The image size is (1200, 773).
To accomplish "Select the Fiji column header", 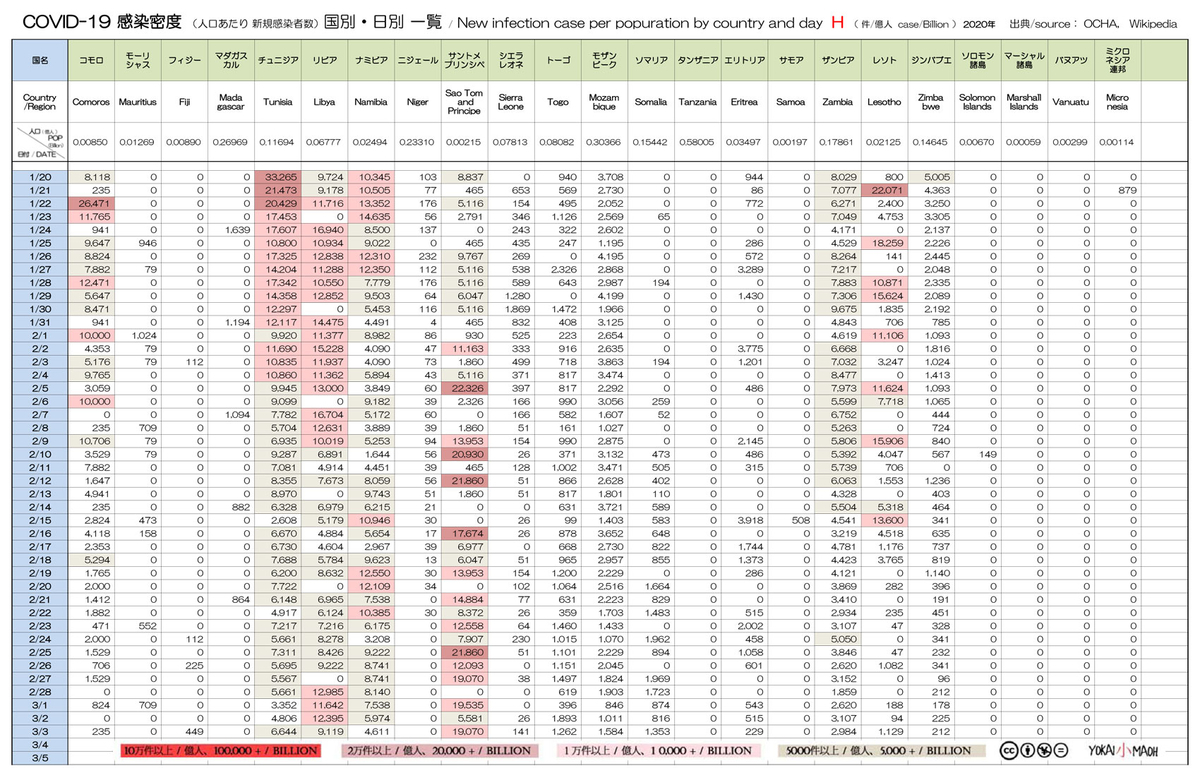I will pos(183,102).
